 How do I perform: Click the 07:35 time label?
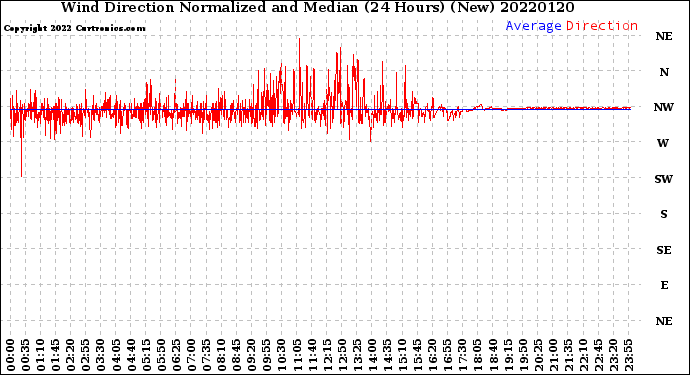(206, 355)
